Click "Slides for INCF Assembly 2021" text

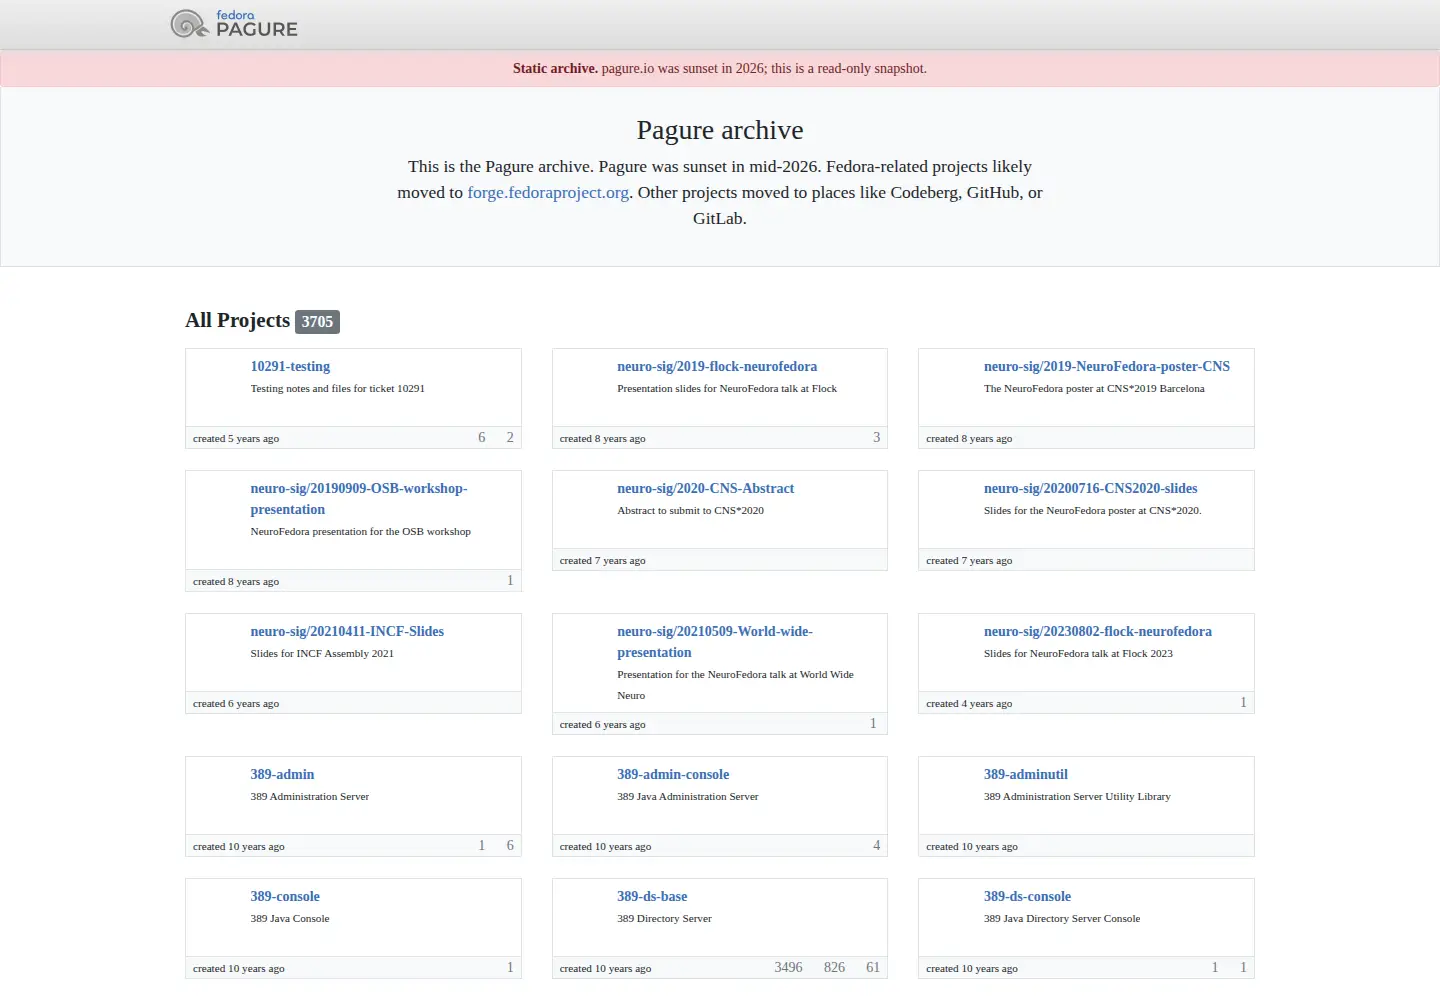coord(322,654)
